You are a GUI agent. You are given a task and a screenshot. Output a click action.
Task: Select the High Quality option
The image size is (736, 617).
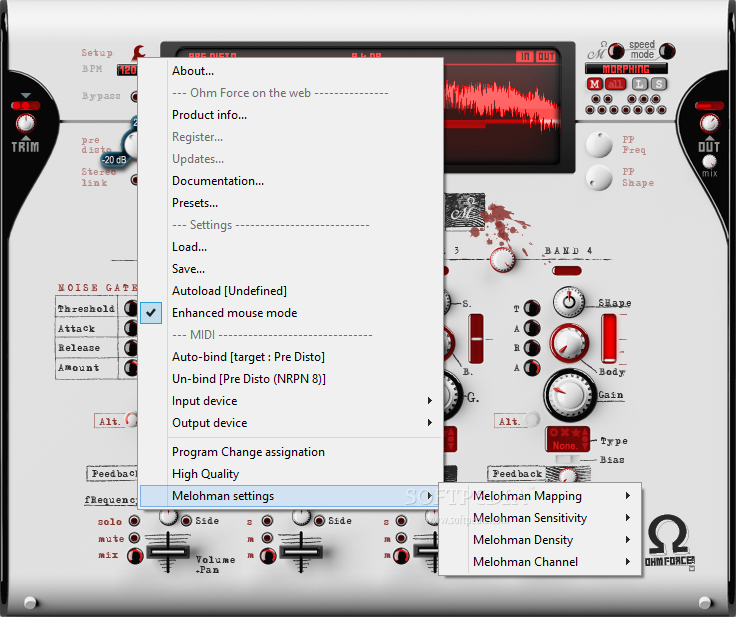click(x=292, y=474)
